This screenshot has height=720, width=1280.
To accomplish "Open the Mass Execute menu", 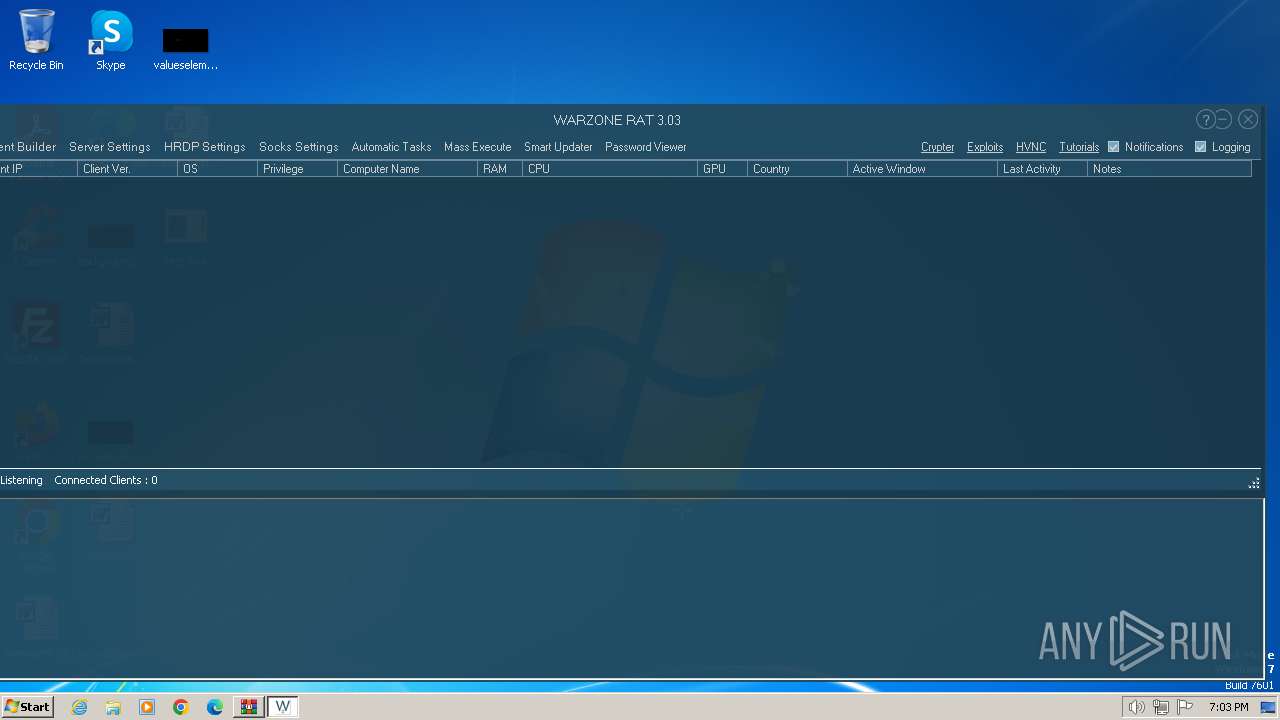I will point(477,147).
